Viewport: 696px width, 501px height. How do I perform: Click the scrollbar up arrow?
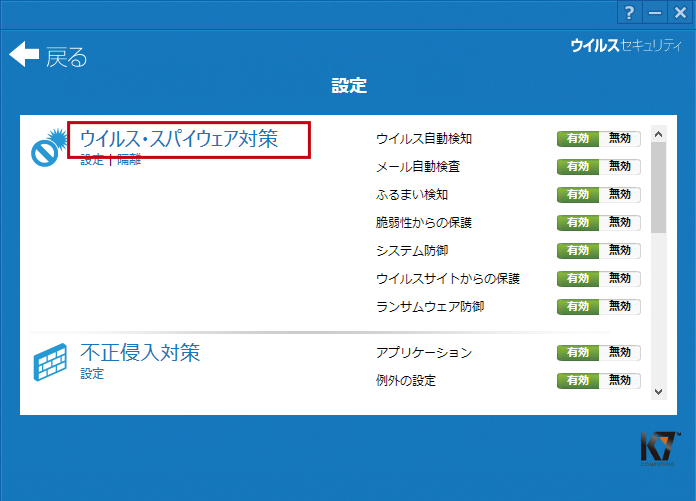(x=659, y=134)
